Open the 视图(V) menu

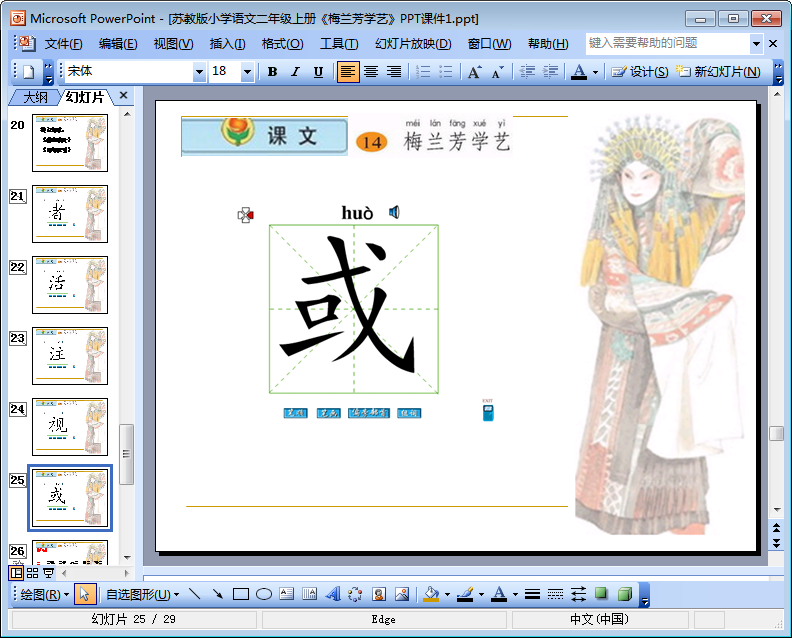173,44
